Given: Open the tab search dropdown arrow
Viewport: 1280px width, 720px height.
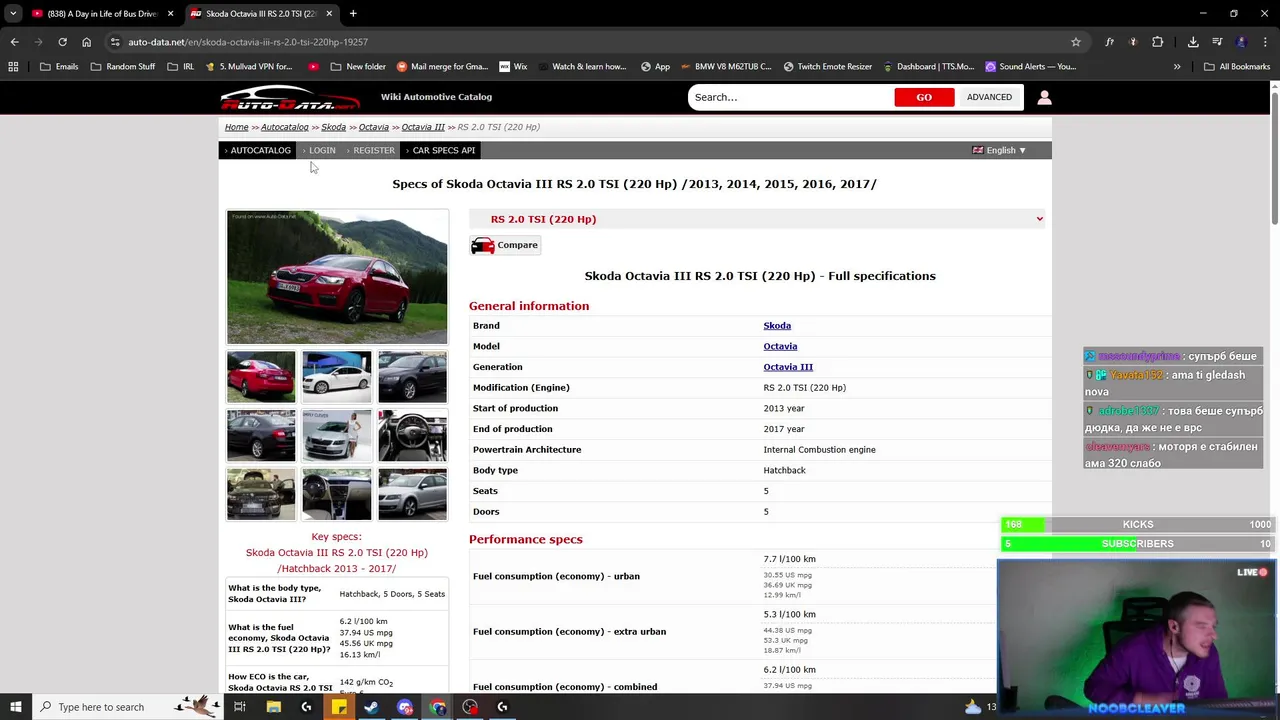Looking at the screenshot, I should (x=13, y=13).
